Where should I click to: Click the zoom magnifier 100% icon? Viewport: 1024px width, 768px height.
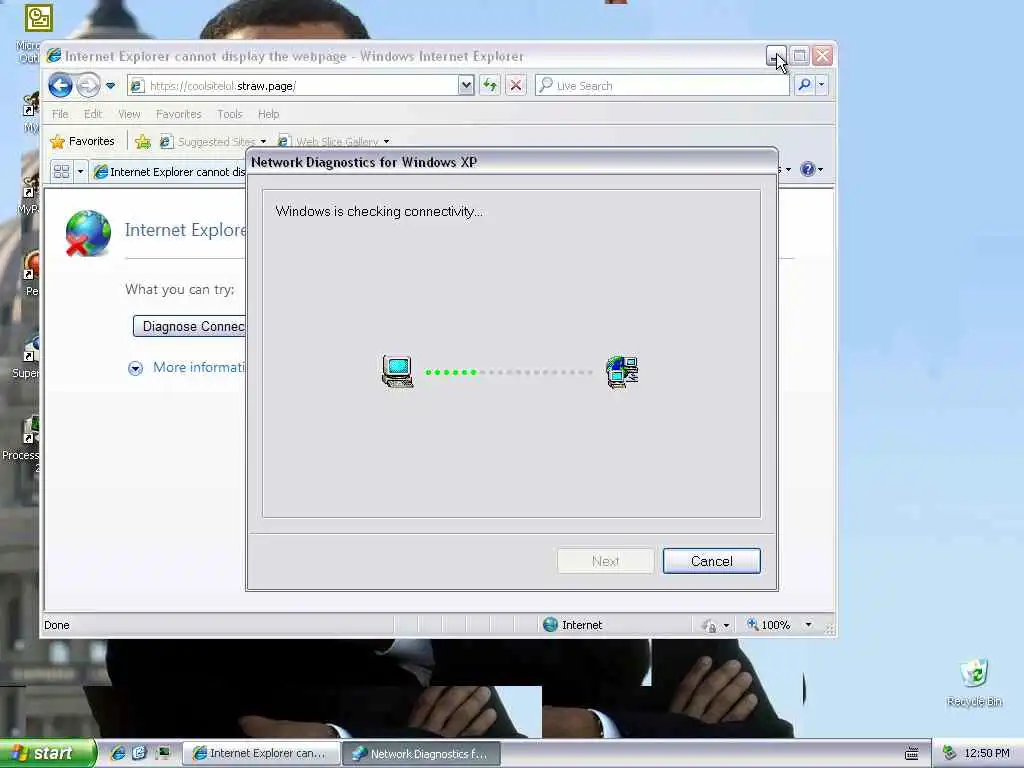pos(752,624)
